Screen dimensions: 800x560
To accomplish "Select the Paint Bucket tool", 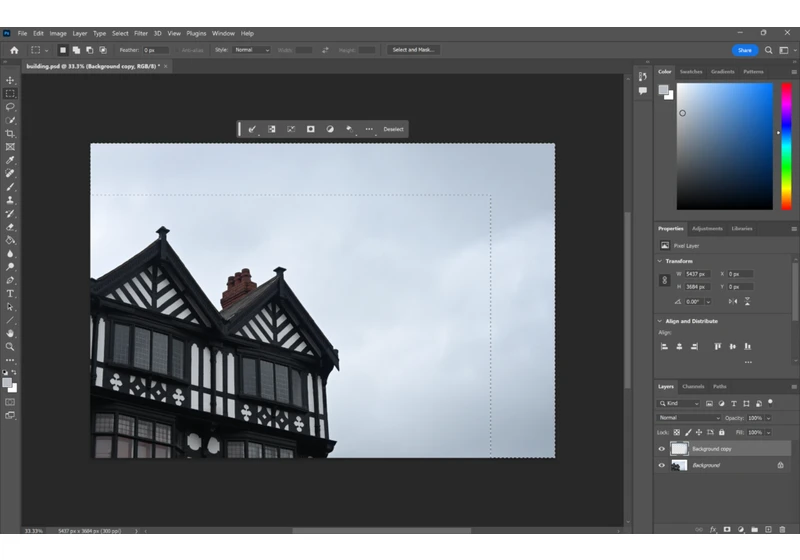I will (10, 240).
